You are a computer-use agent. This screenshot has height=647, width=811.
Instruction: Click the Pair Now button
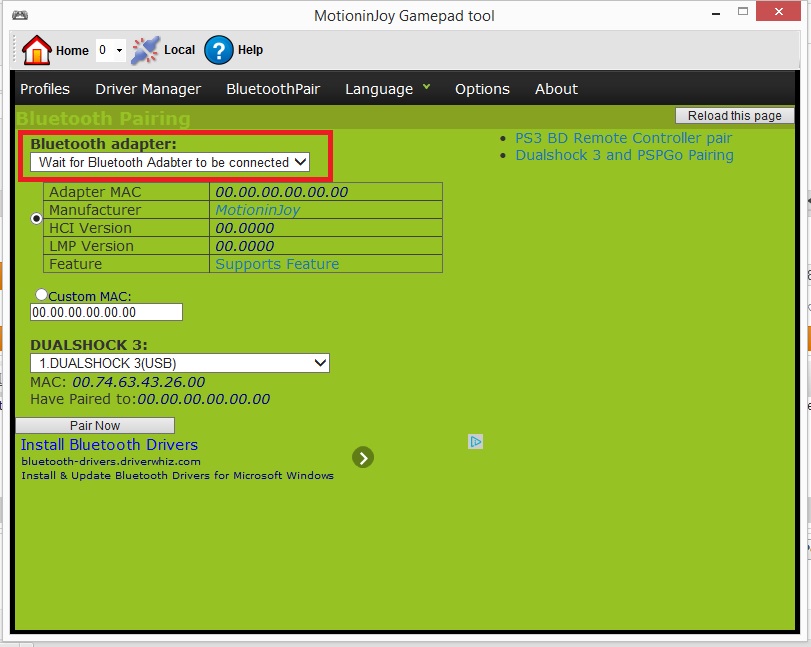pyautogui.click(x=95, y=426)
